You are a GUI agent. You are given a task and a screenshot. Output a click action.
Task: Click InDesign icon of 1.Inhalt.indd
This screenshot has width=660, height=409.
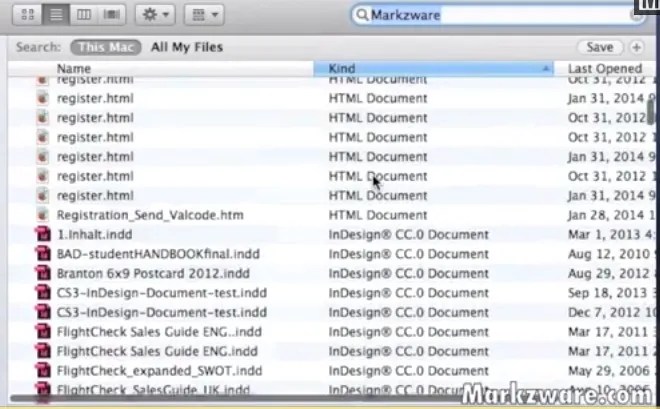pos(43,234)
